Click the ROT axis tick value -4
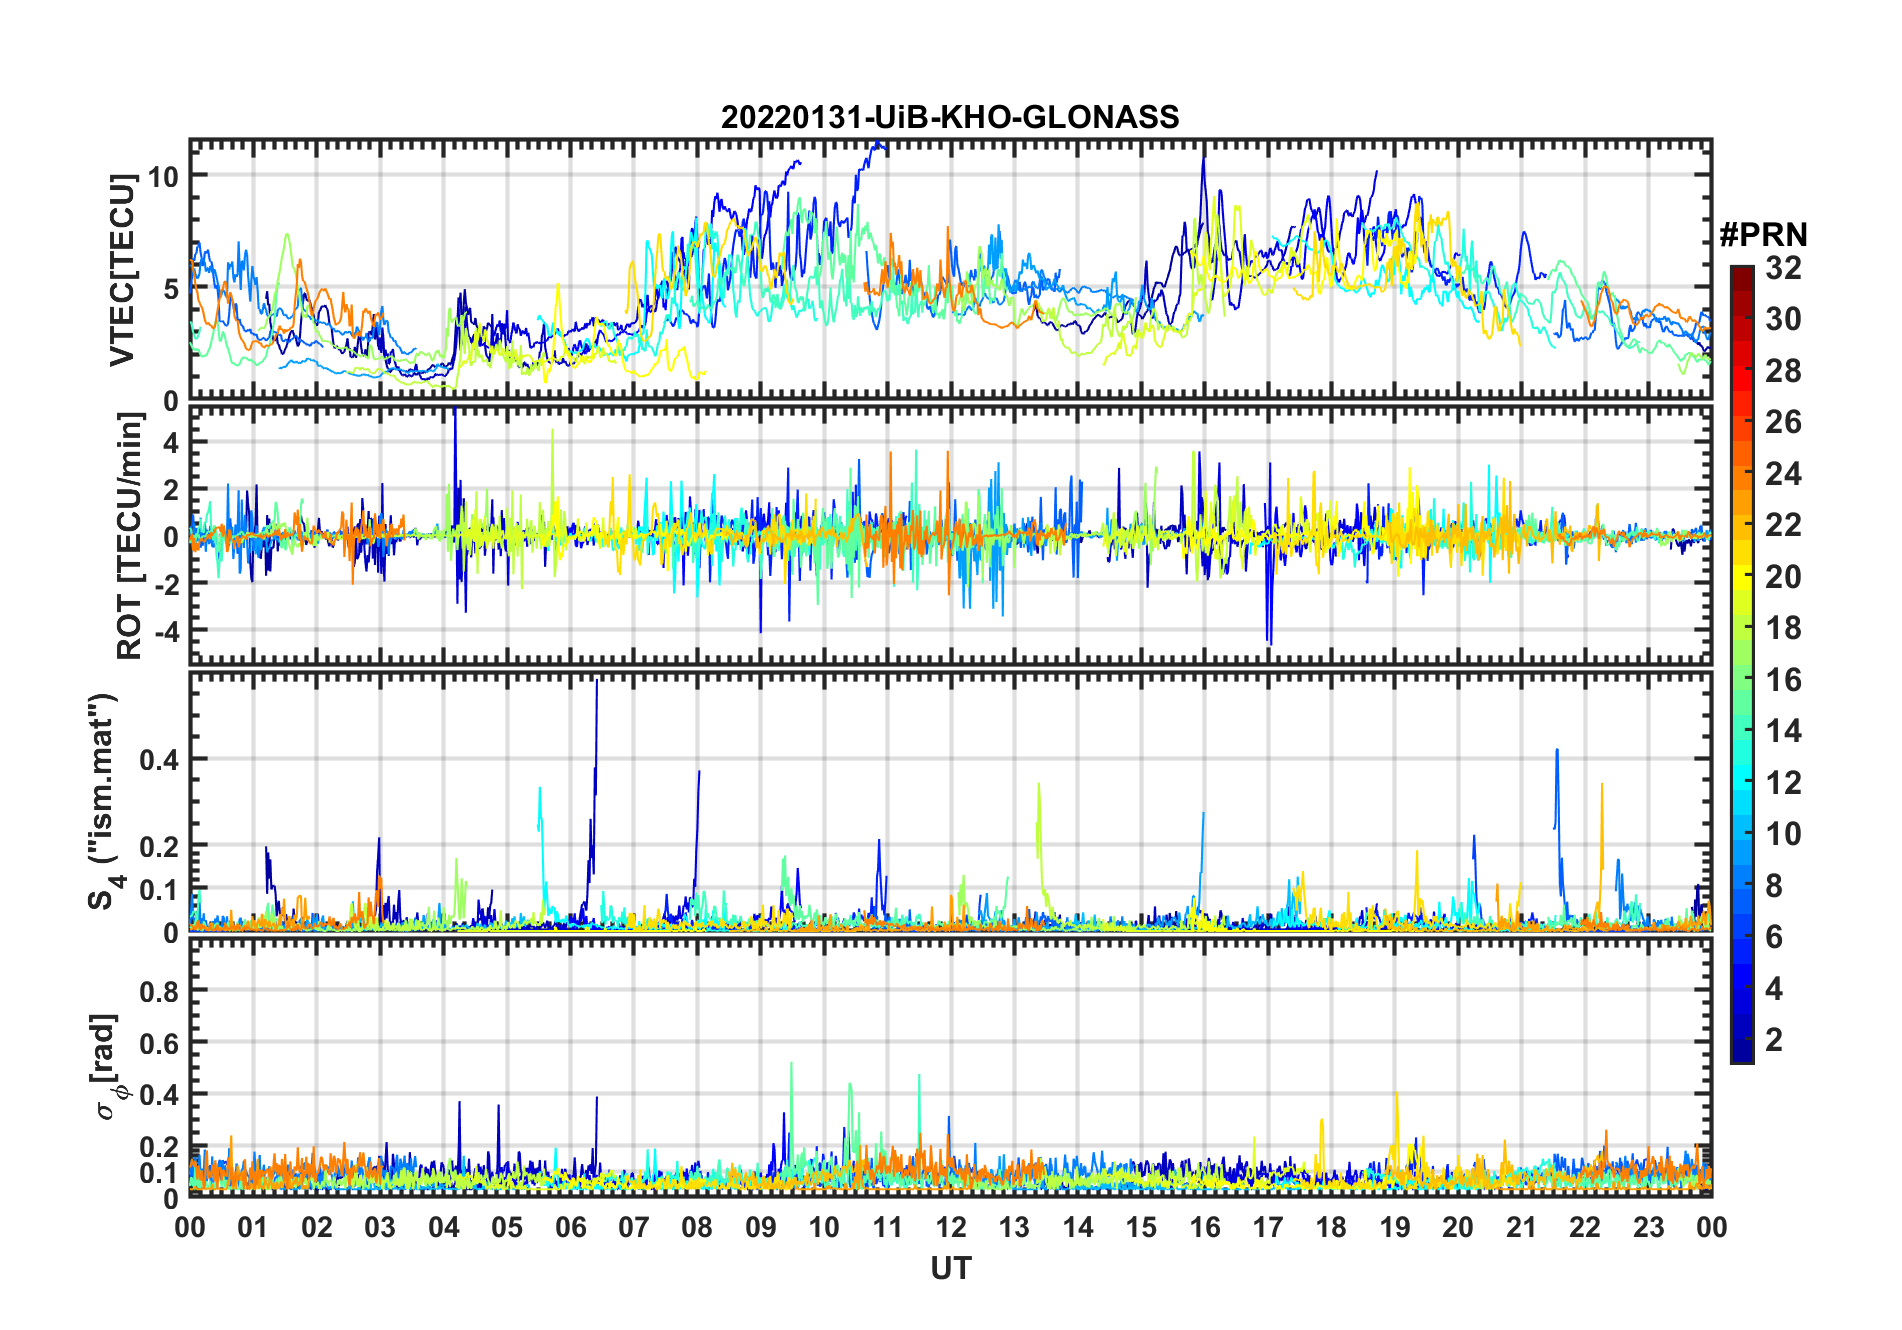This screenshot has height=1330, width=1902. tap(165, 631)
